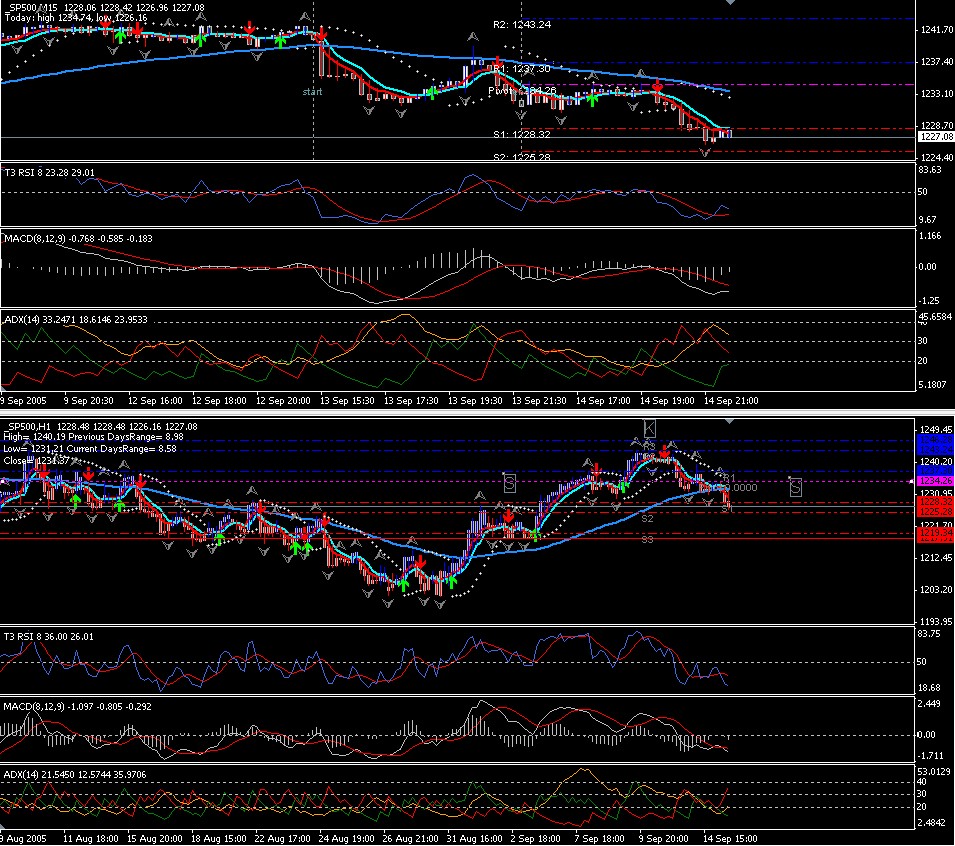Select the 'R1: 1237.30' resistance label
The width and height of the screenshot is (955, 846).
[521, 69]
